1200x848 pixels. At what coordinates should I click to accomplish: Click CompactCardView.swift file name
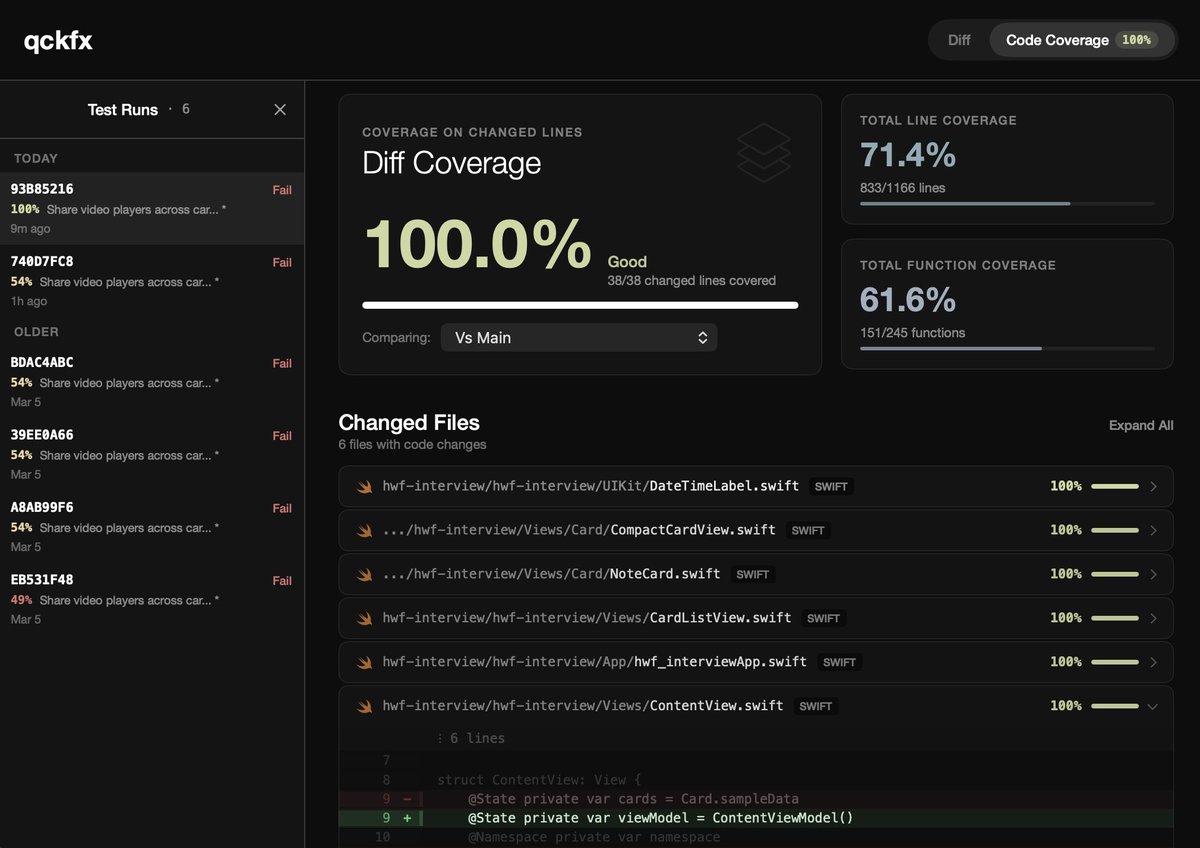pos(693,530)
